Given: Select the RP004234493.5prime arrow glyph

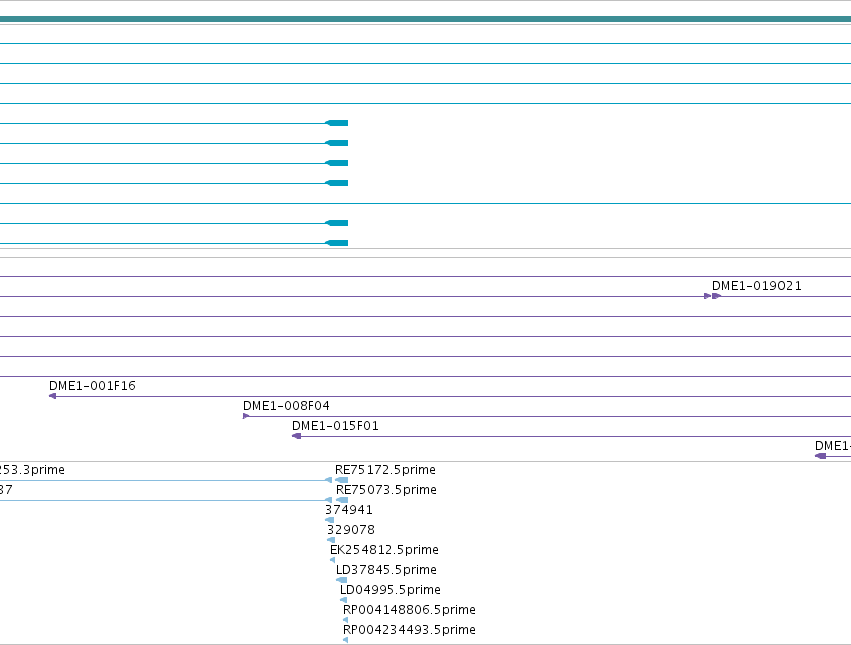Looking at the screenshot, I should (x=346, y=640).
